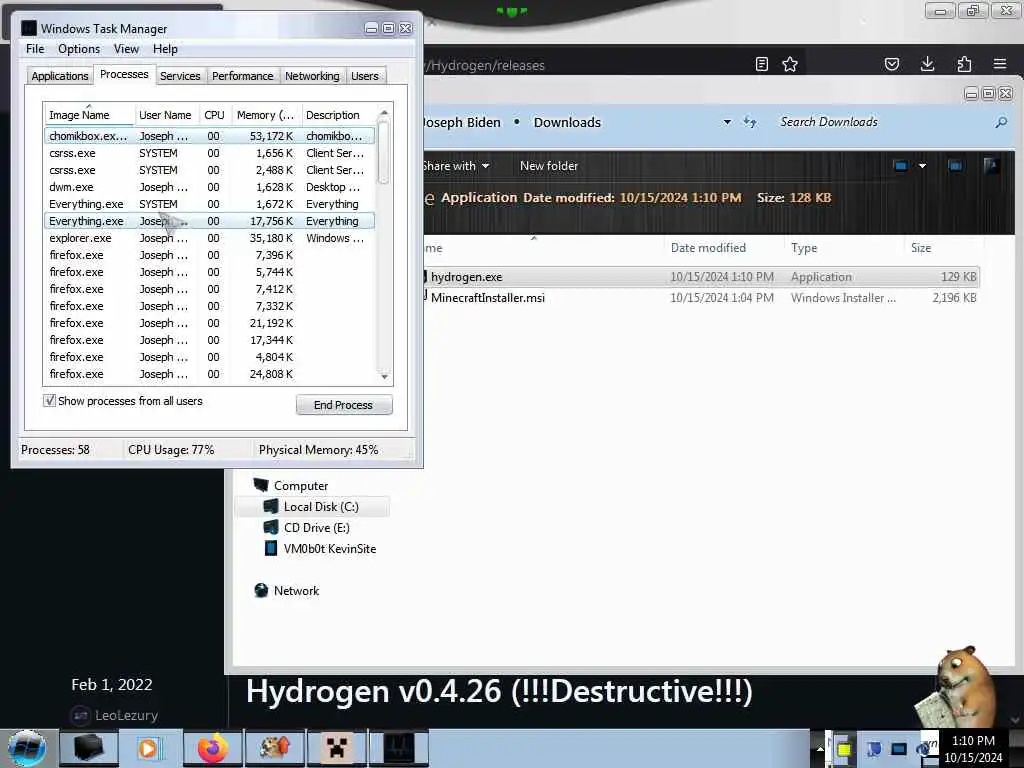Switch to the Networking tab
Image resolution: width=1024 pixels, height=768 pixels.
pyautogui.click(x=312, y=76)
